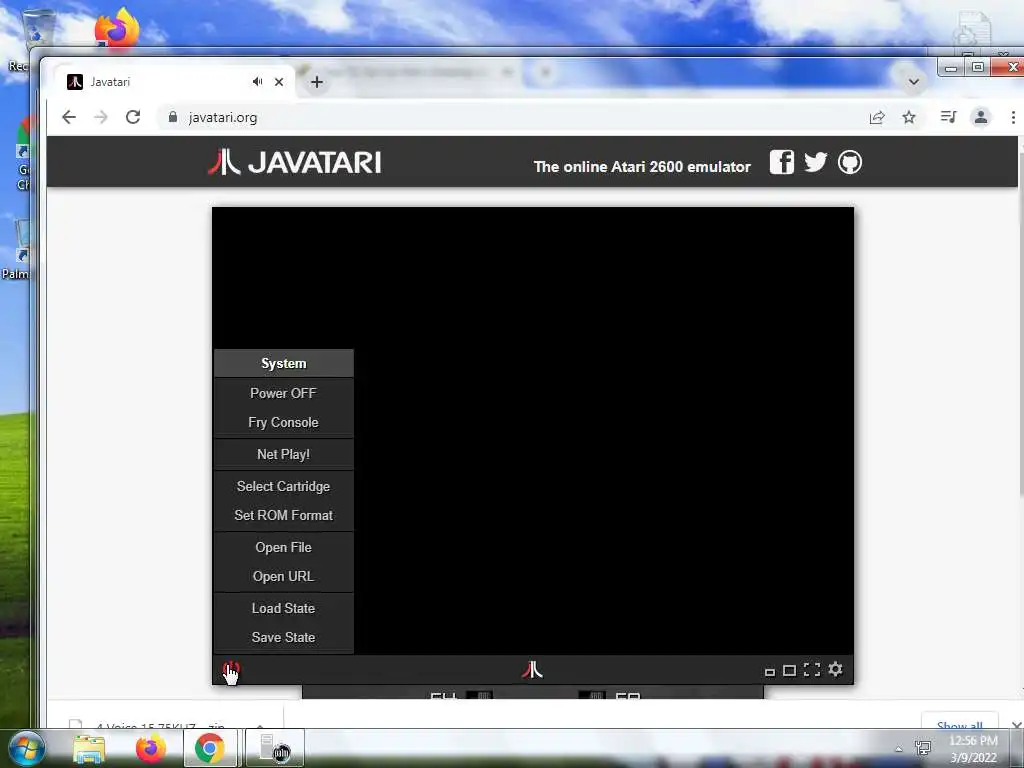The height and width of the screenshot is (768, 1024).
Task: View site lock information
Action: pos(172,117)
